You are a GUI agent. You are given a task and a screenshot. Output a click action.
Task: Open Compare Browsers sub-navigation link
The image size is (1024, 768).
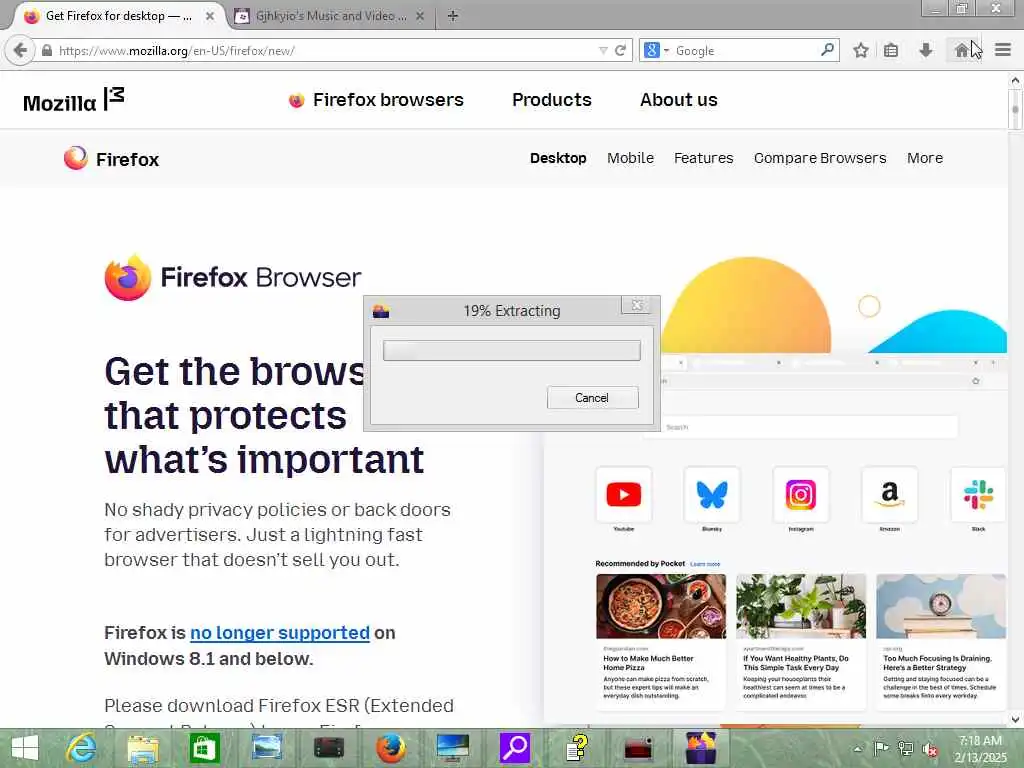pos(820,158)
